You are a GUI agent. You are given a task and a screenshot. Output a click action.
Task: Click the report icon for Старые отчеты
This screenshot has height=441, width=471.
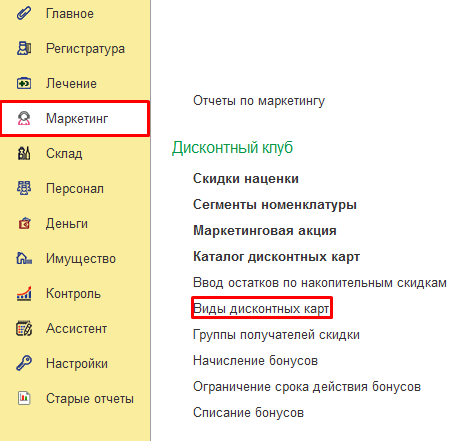tap(24, 398)
